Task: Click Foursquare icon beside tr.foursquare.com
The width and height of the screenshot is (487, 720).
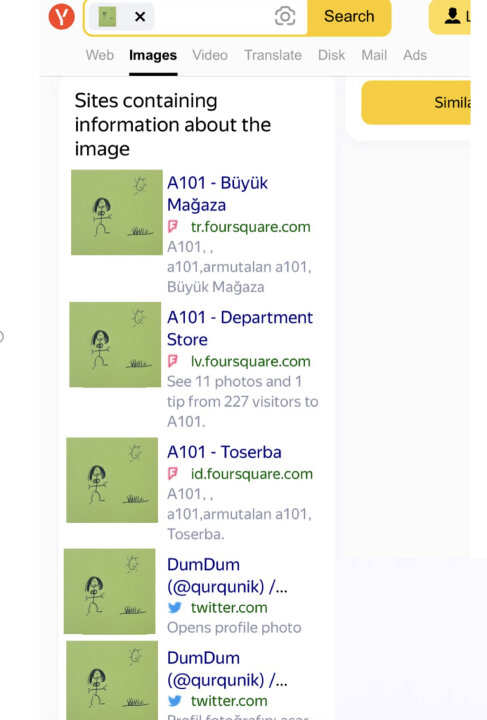Action: pos(173,226)
